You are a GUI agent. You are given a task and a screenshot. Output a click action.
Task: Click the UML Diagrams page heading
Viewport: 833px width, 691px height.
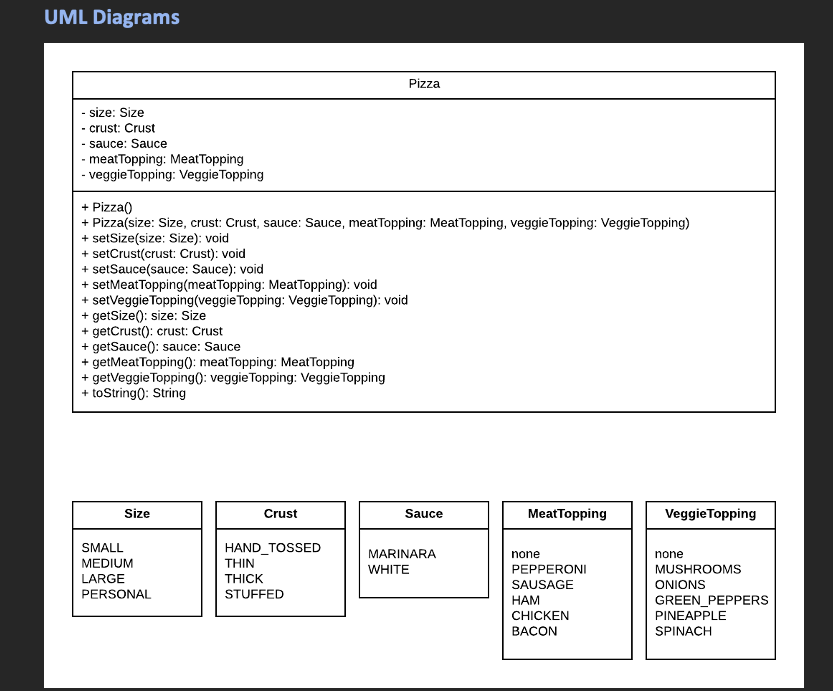point(108,17)
